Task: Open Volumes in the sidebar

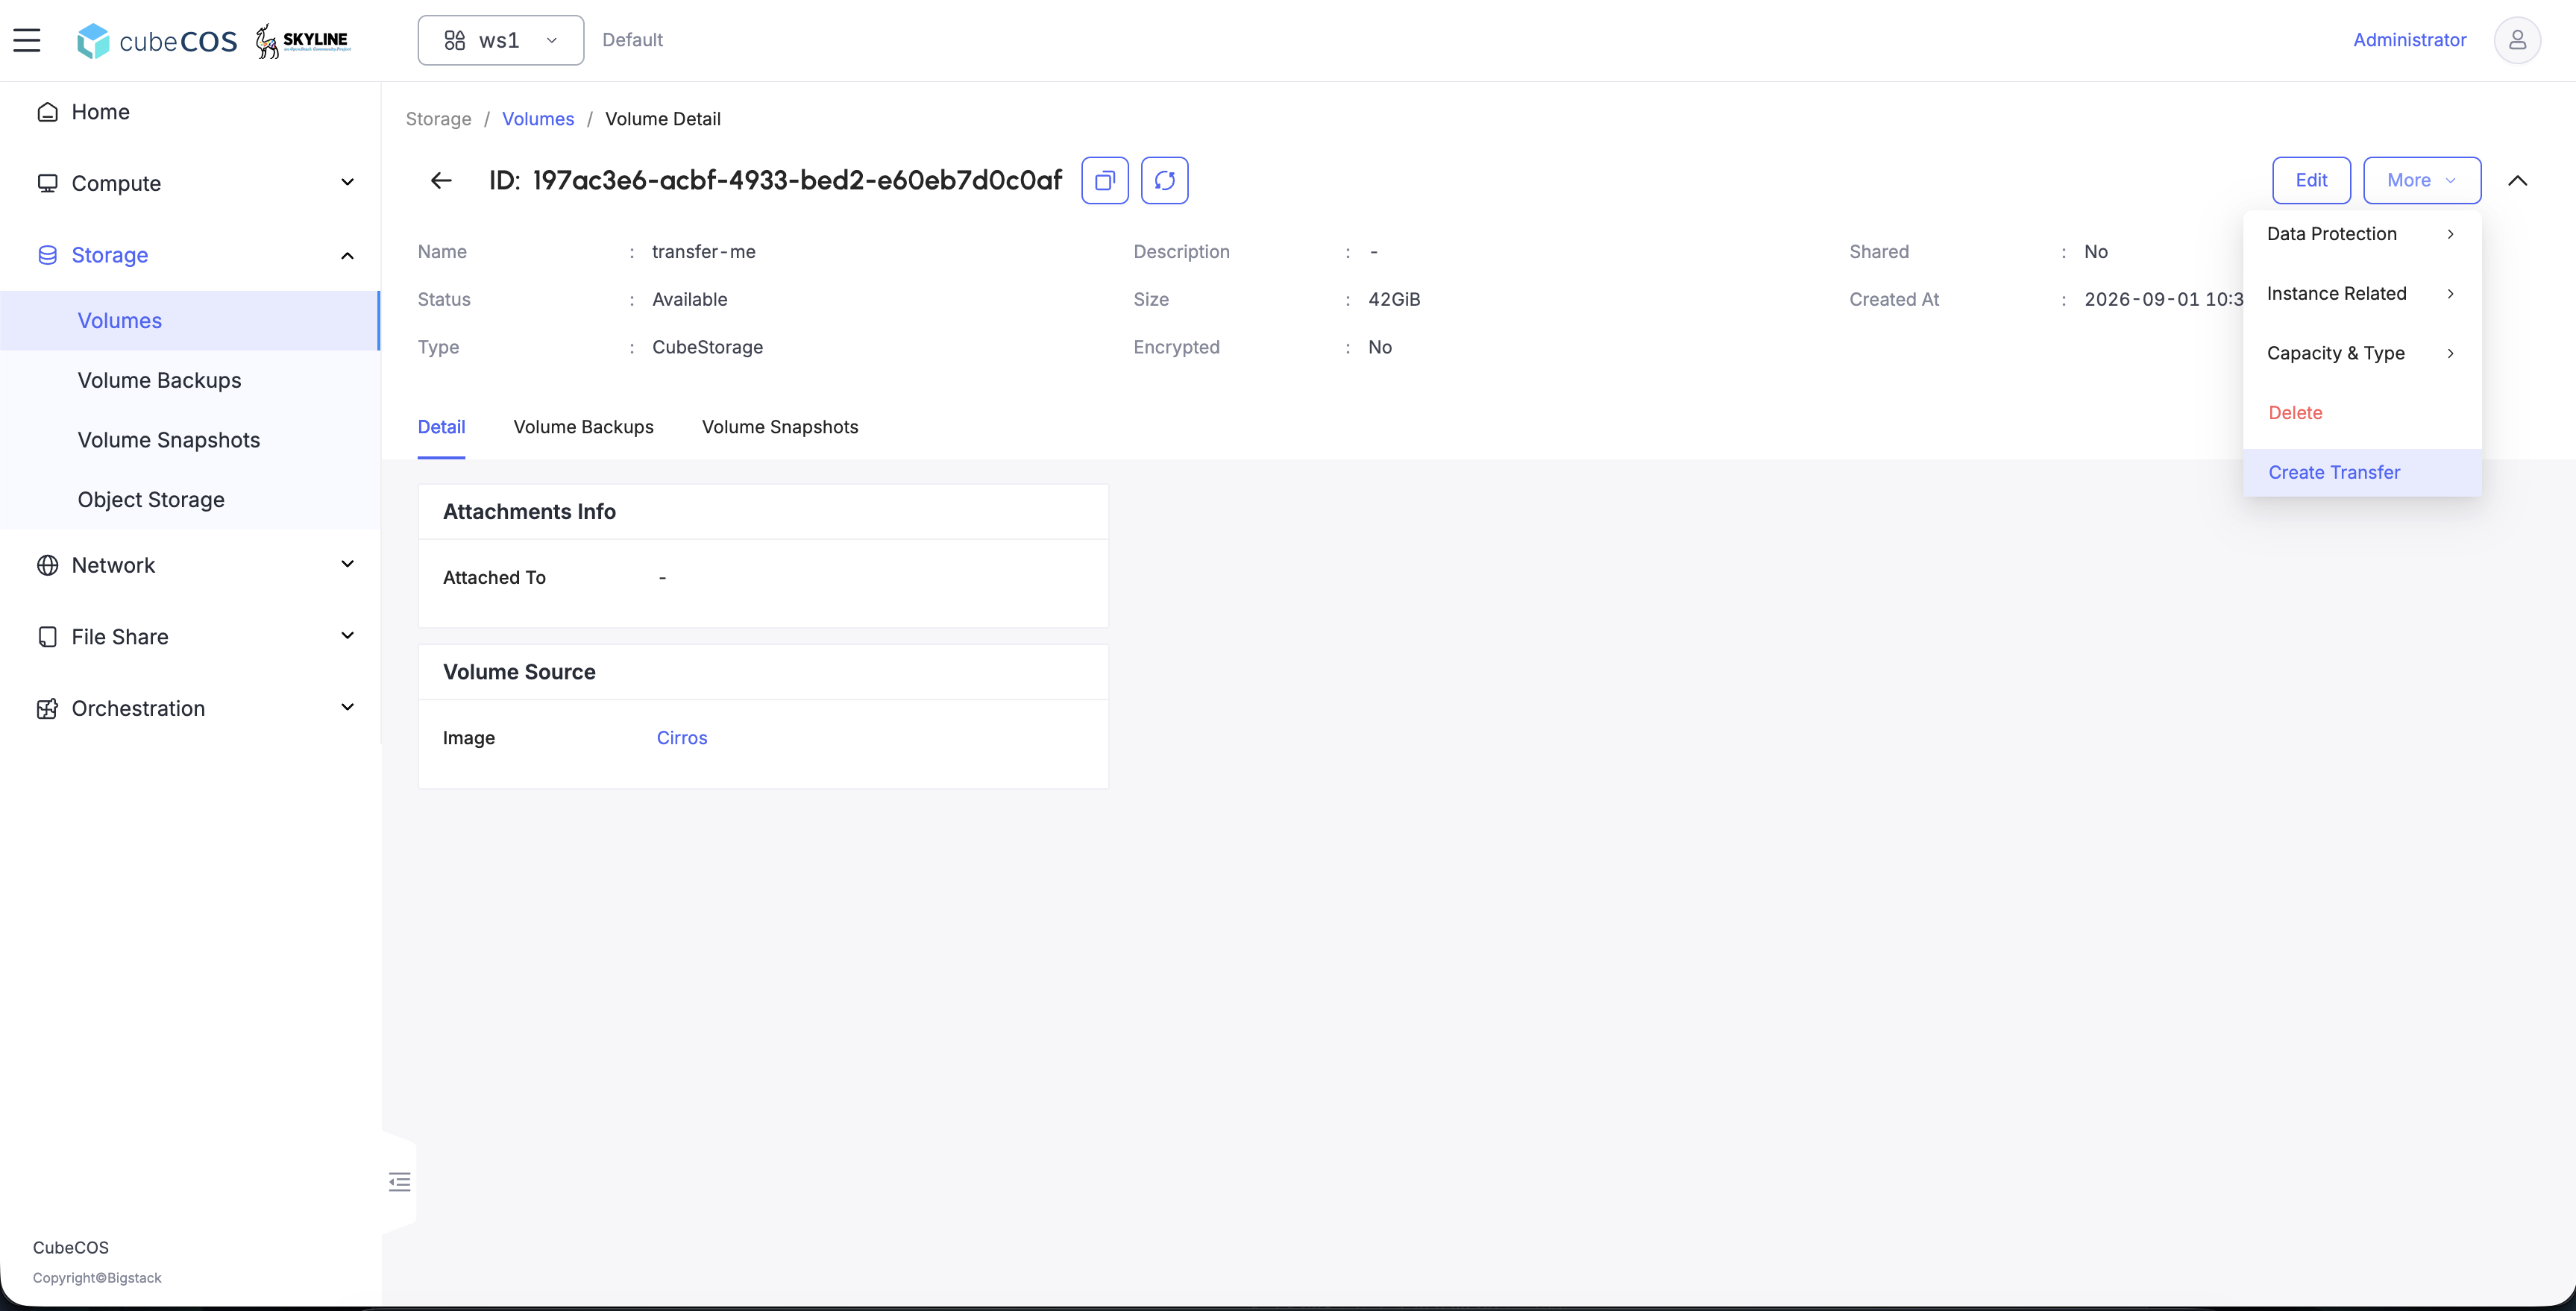Action: click(x=190, y=321)
